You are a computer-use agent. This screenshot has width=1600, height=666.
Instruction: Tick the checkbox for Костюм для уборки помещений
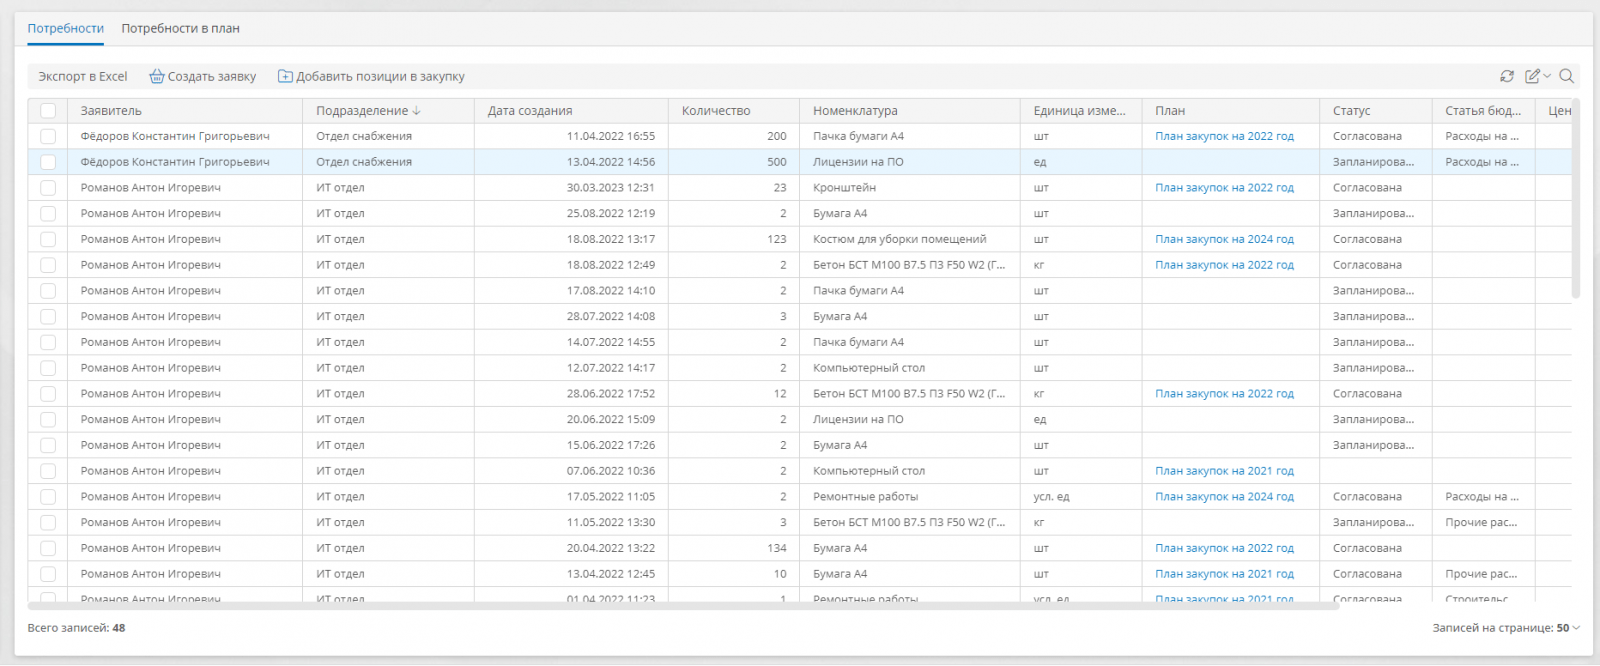coord(48,240)
